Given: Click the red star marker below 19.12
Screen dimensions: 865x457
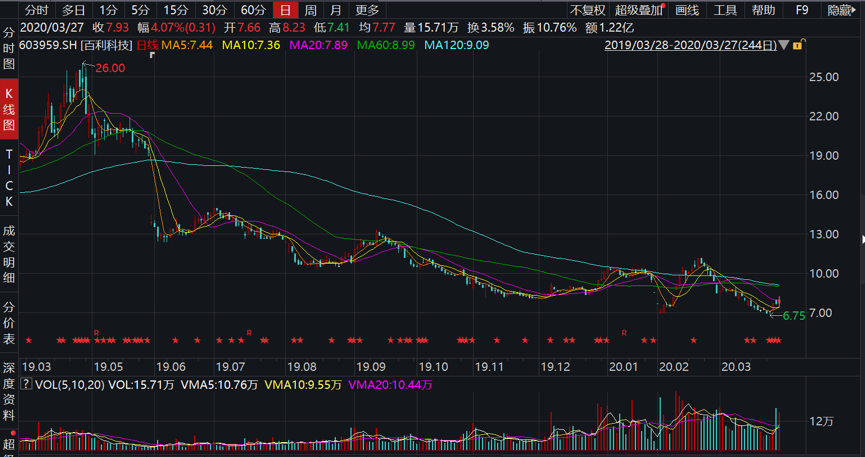Looking at the screenshot, I should point(548,342).
